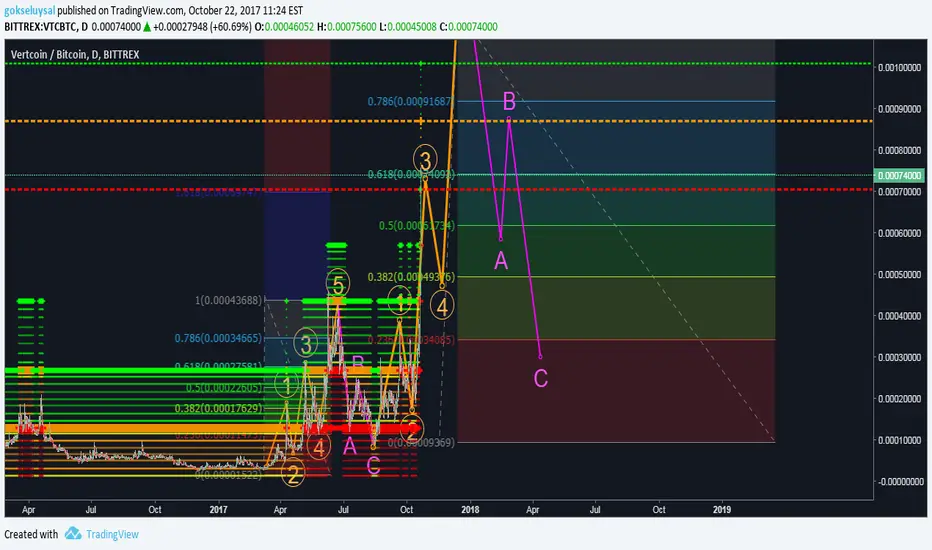Click the 0.00100000 price axis label
The image size is (932, 550).
point(899,67)
